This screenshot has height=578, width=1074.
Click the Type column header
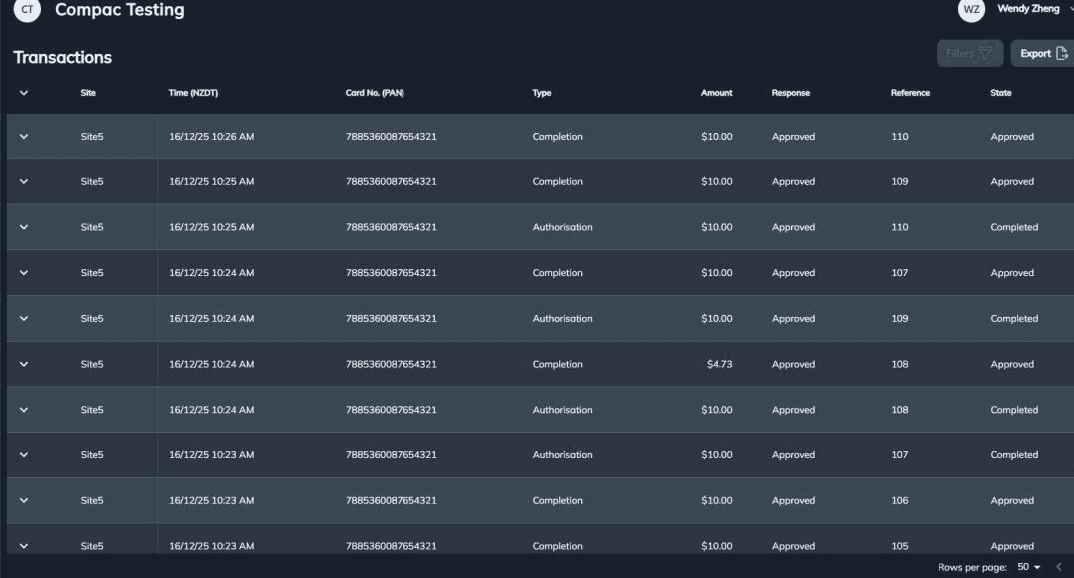coord(542,93)
